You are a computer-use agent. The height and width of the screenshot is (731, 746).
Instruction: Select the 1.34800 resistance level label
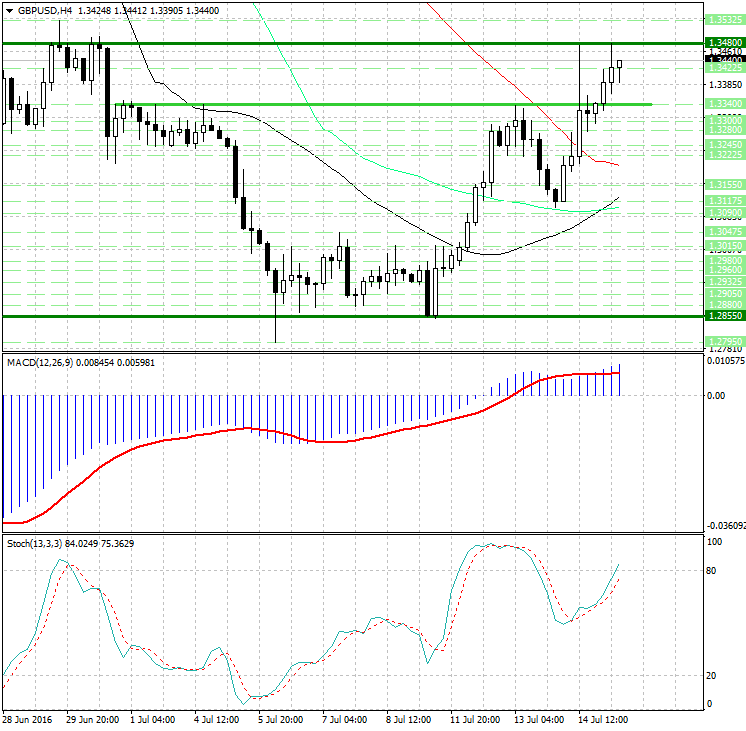click(x=725, y=43)
